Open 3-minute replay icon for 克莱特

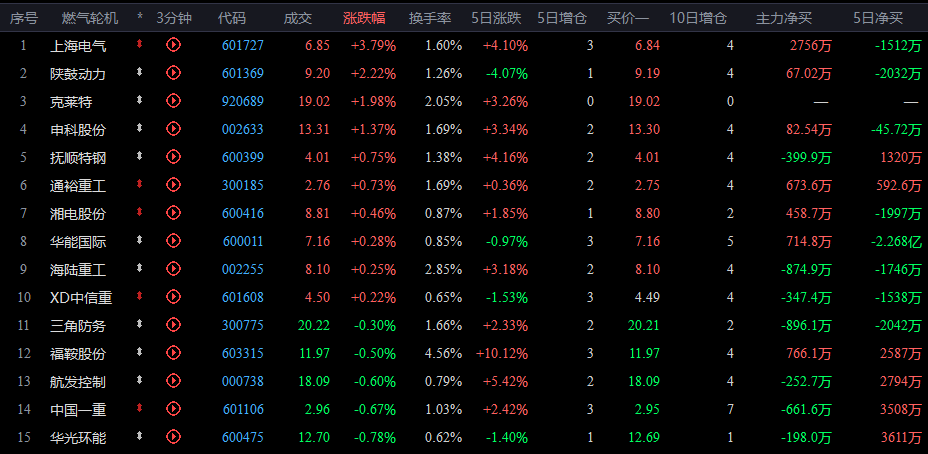(173, 101)
